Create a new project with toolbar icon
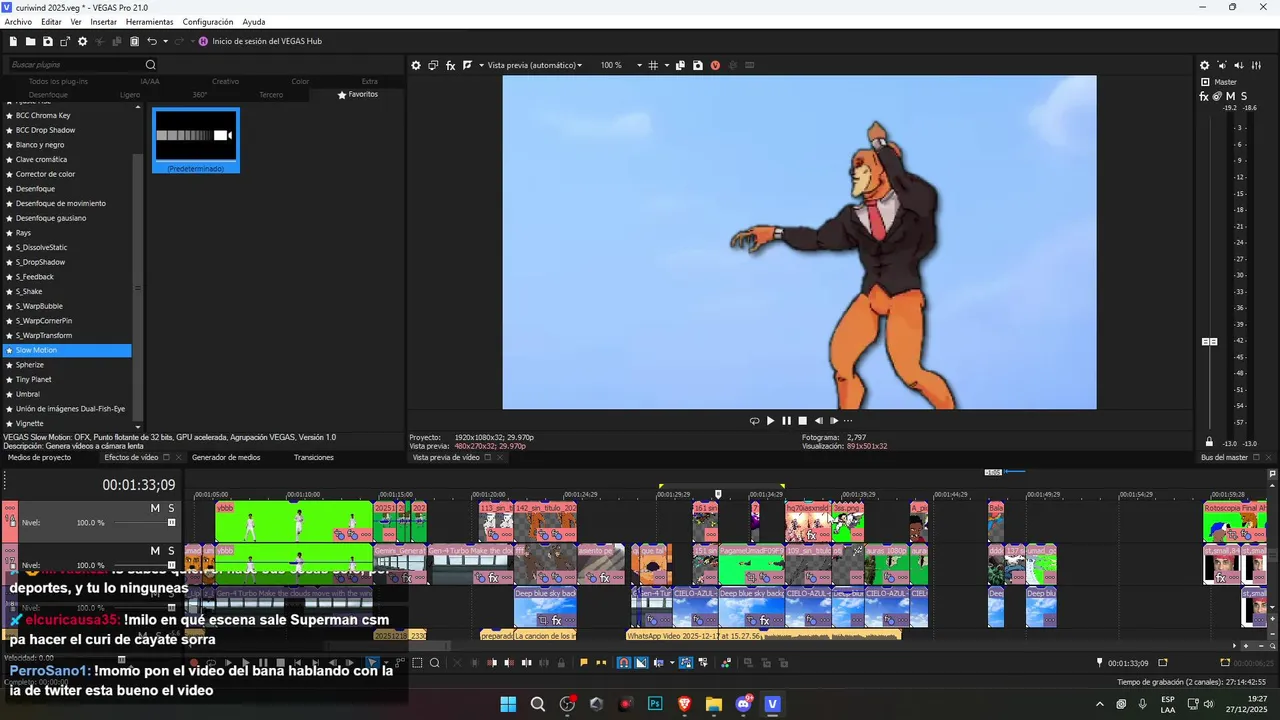This screenshot has height=720, width=1280. tap(13, 41)
